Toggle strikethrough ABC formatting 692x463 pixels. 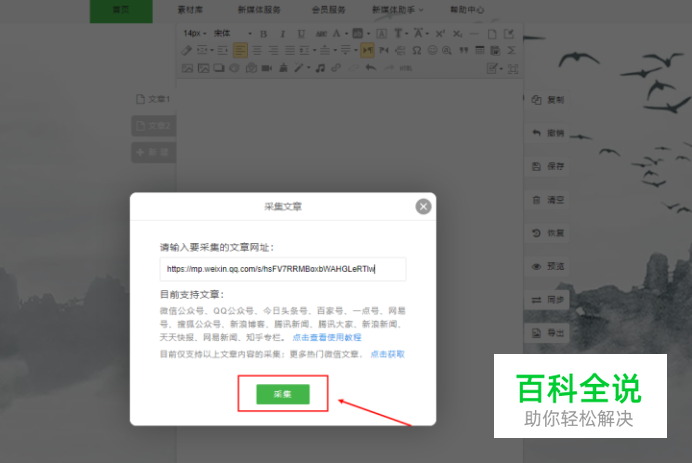pyautogui.click(x=321, y=34)
